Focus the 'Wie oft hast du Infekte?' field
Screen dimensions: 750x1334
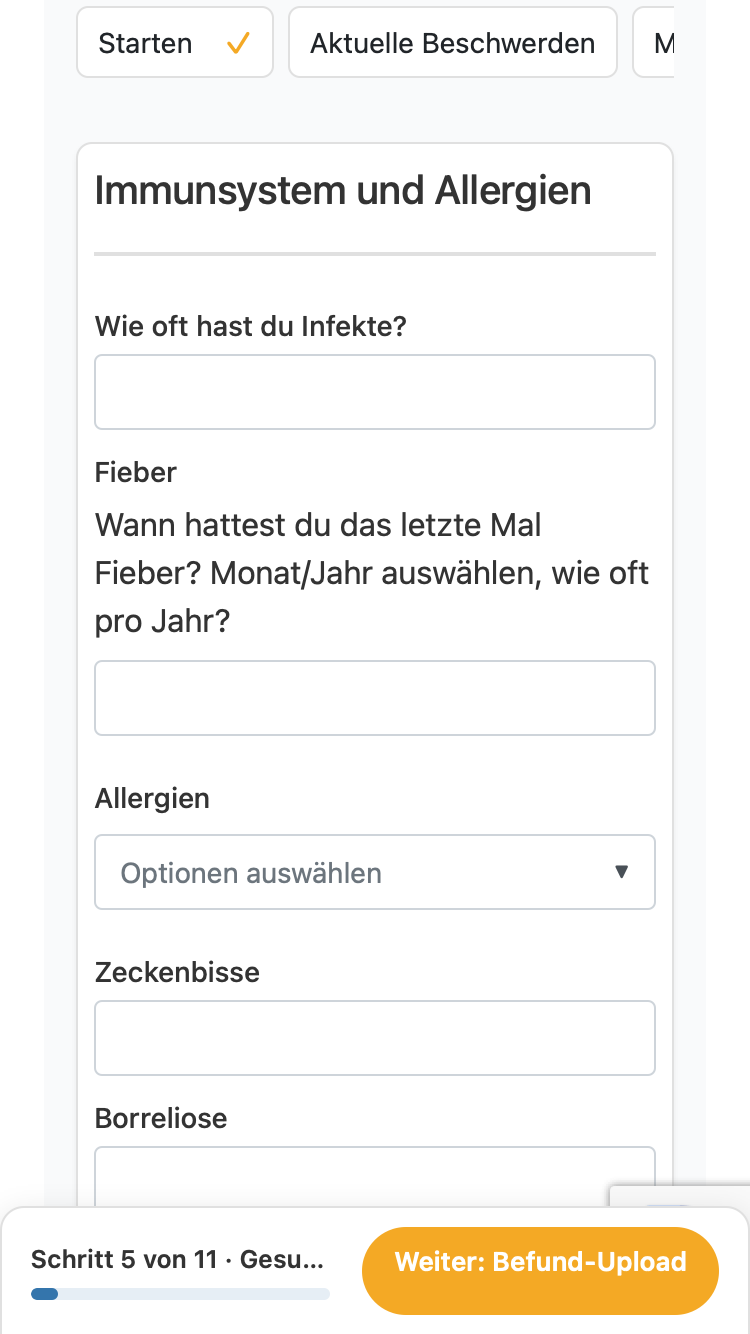pyautogui.click(x=375, y=392)
